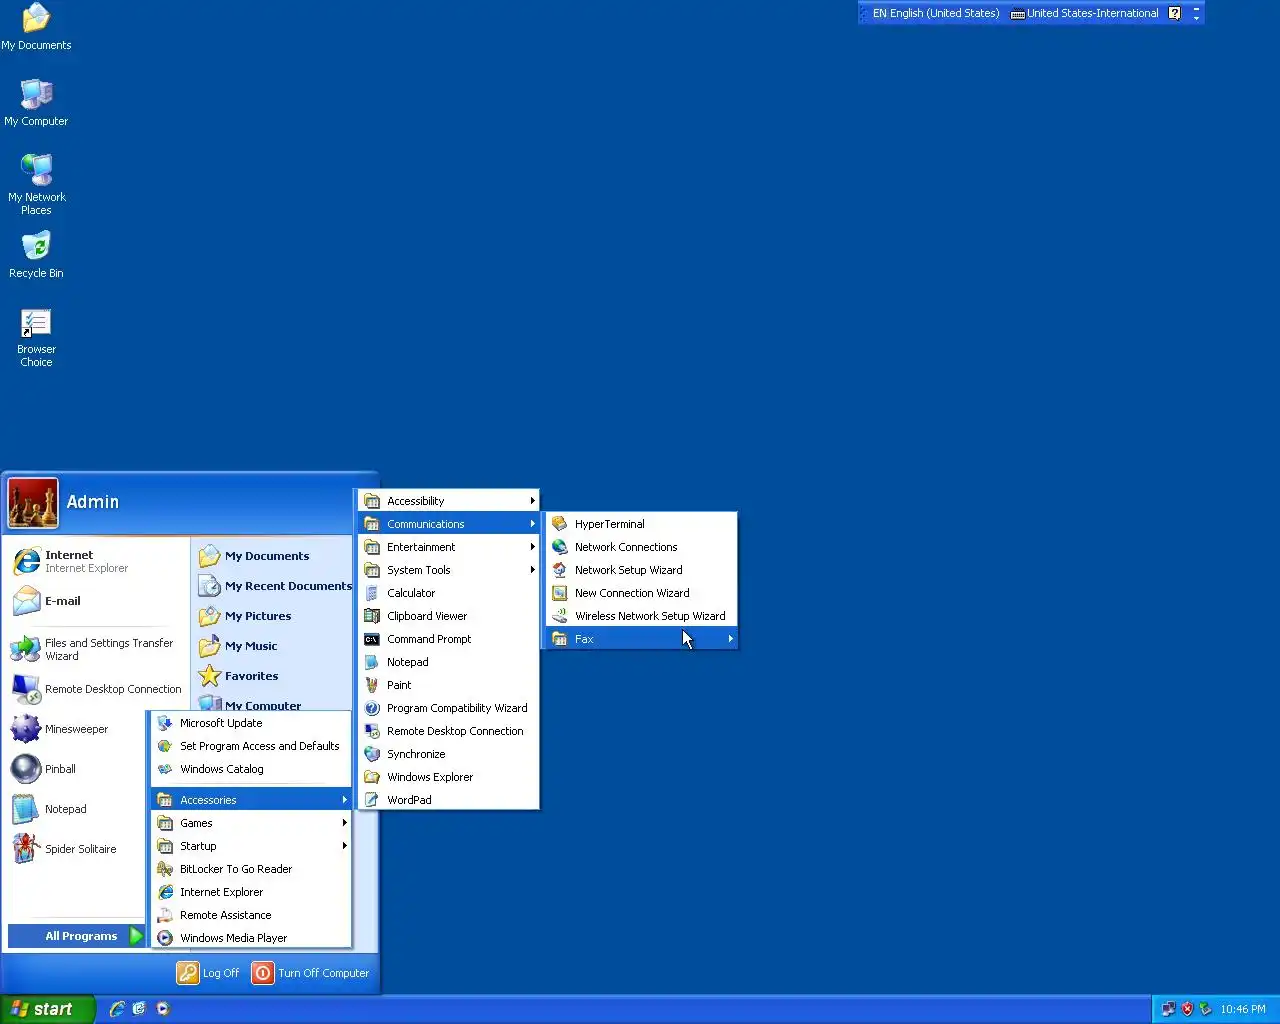Screen dimensions: 1280x1024
Task: Launch Internet Explorer from Start menu pinned list
Action: point(96,561)
